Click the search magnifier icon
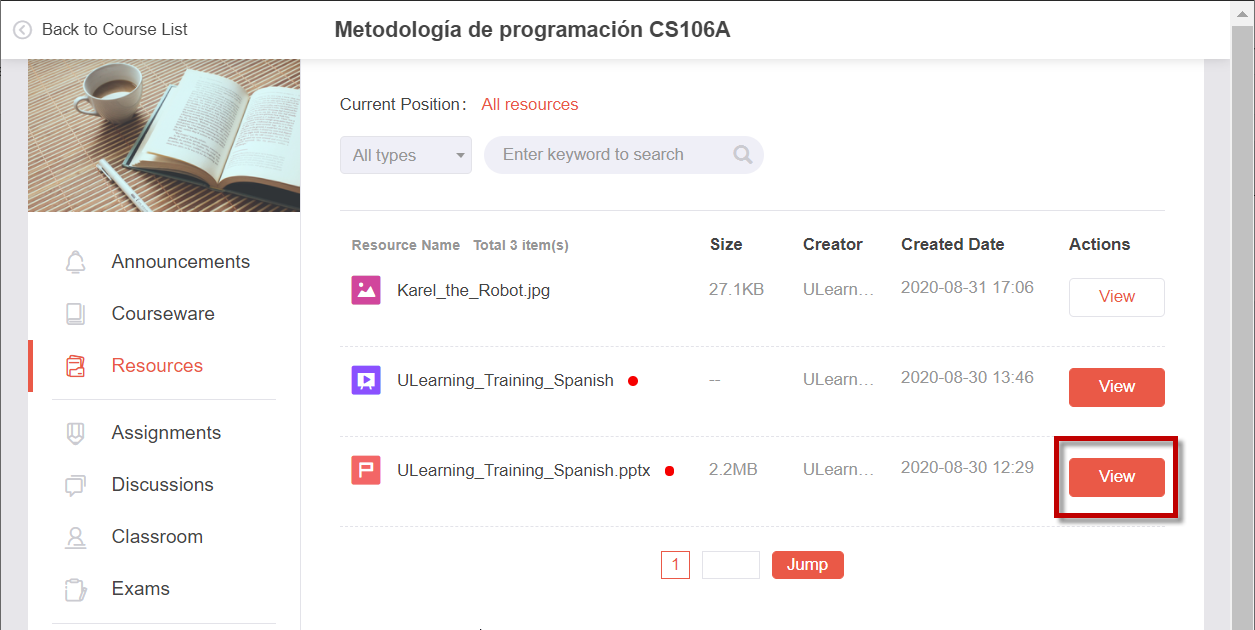 pos(743,155)
